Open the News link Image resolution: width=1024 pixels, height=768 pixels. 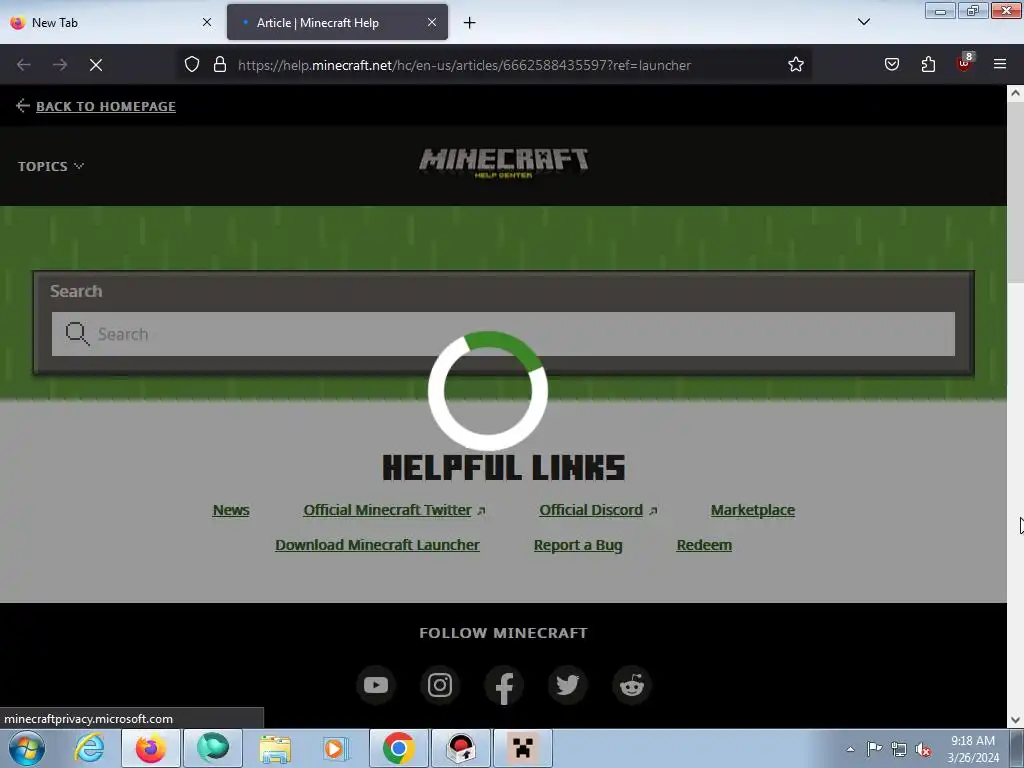[231, 510]
